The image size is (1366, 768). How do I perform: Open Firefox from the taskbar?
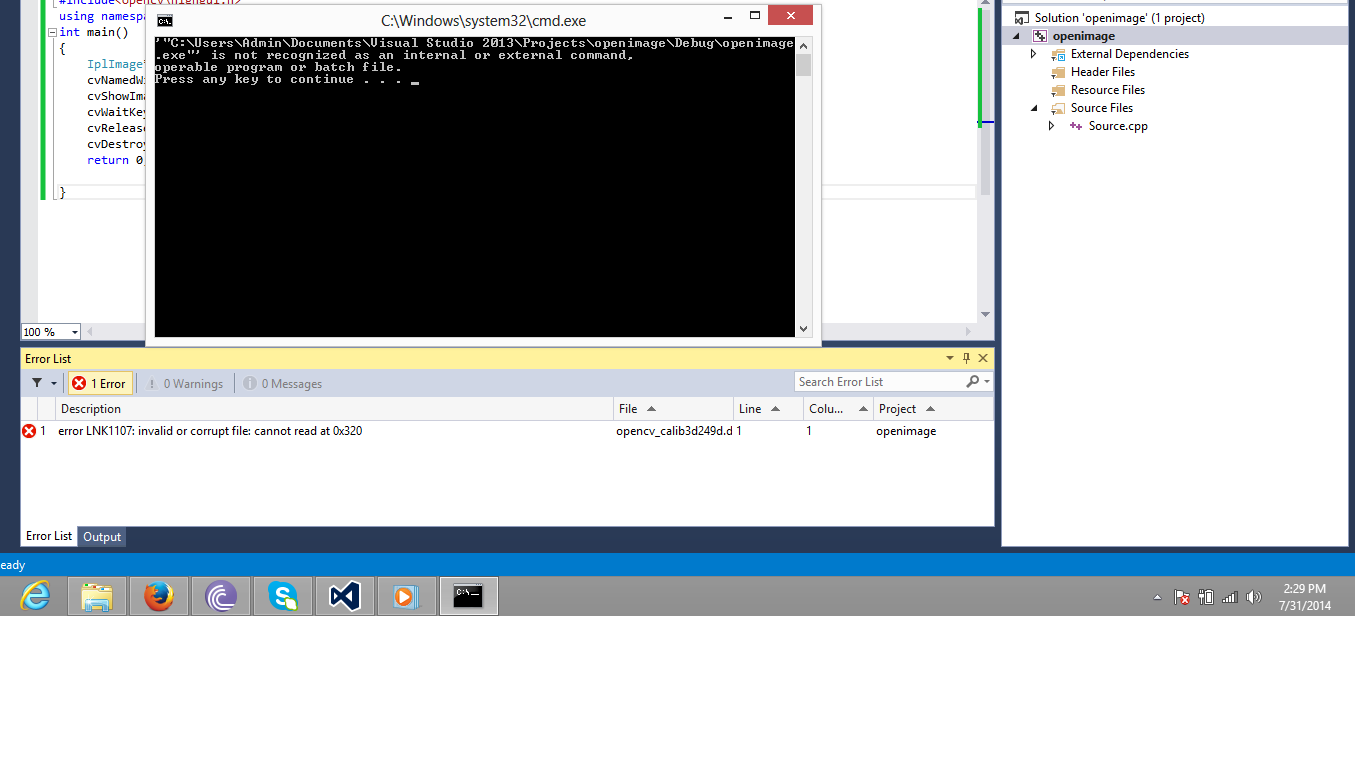click(x=159, y=596)
